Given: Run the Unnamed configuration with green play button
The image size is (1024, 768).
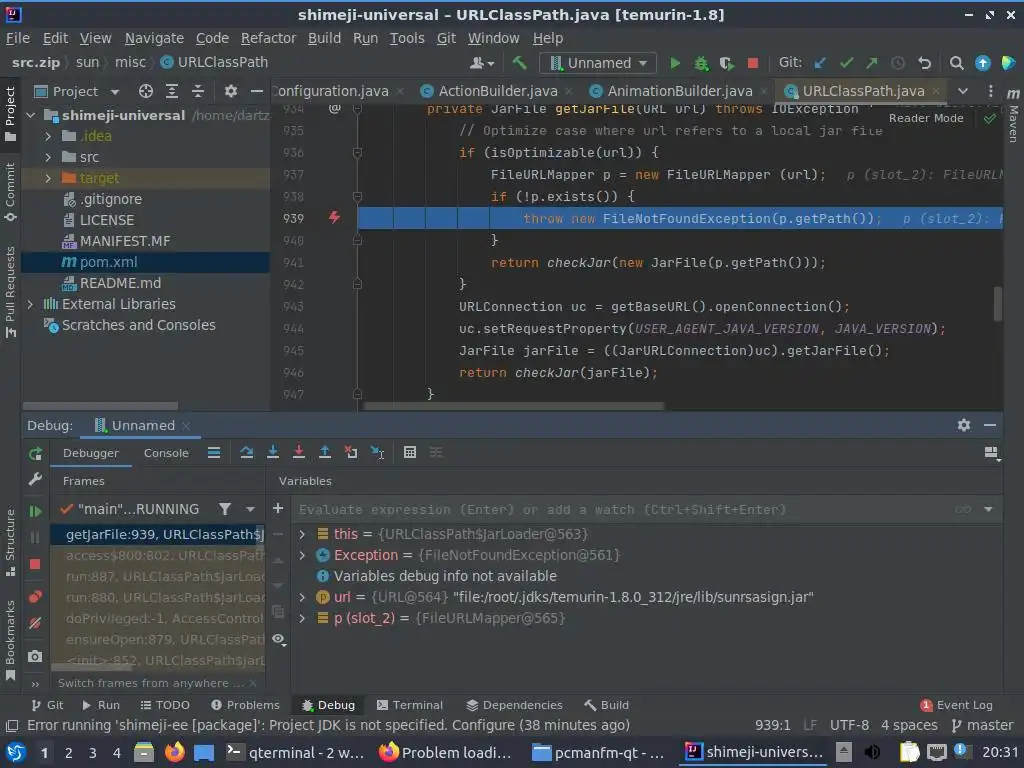Looking at the screenshot, I should [675, 63].
